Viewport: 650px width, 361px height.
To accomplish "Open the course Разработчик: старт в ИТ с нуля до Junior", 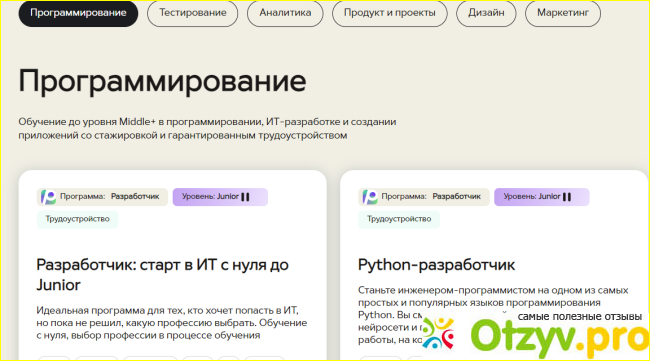I will 162,274.
